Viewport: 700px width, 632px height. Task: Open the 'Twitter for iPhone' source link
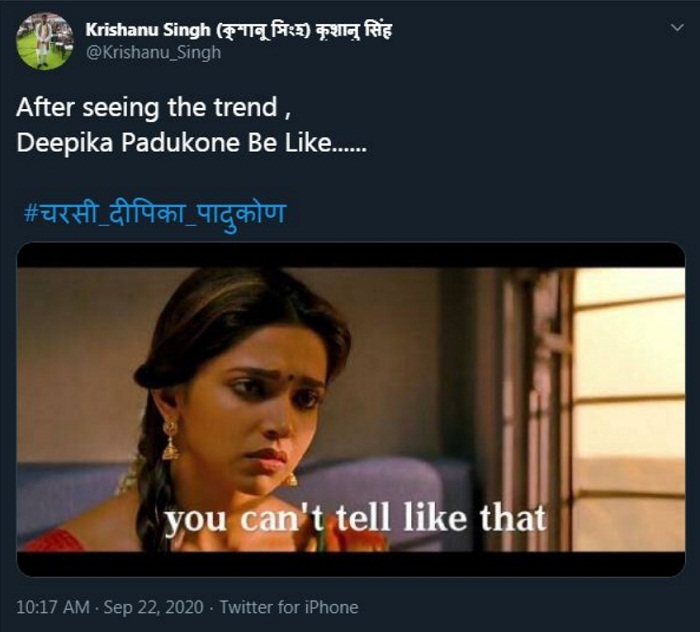click(288, 607)
